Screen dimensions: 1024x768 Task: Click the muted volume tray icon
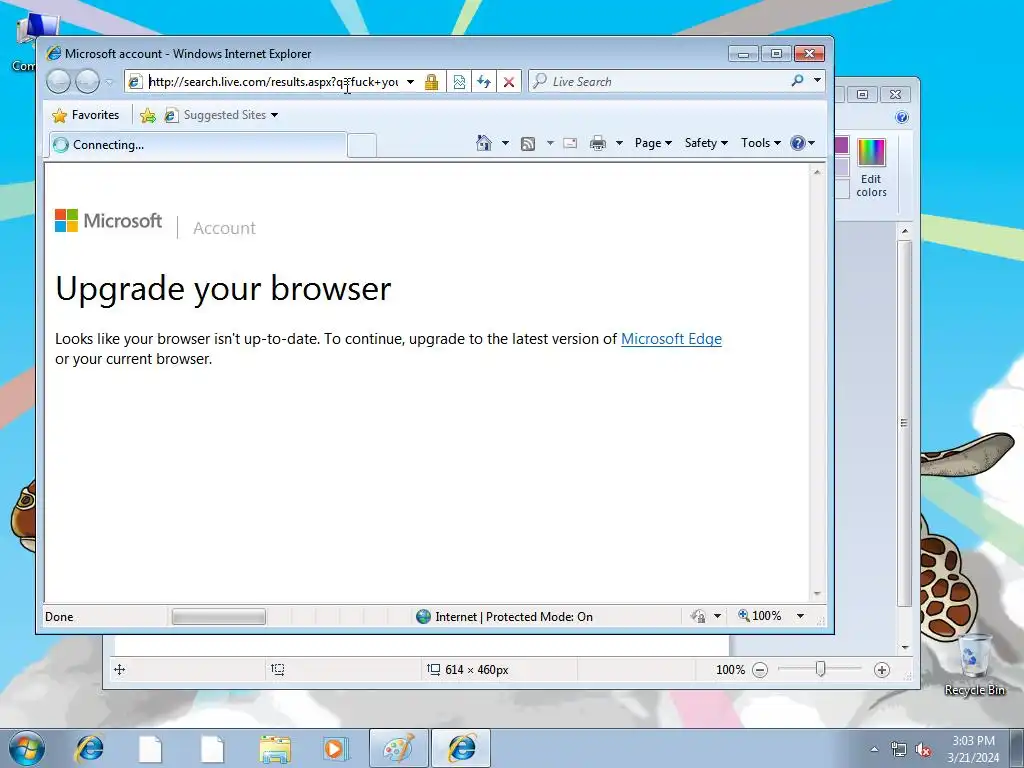(923, 750)
